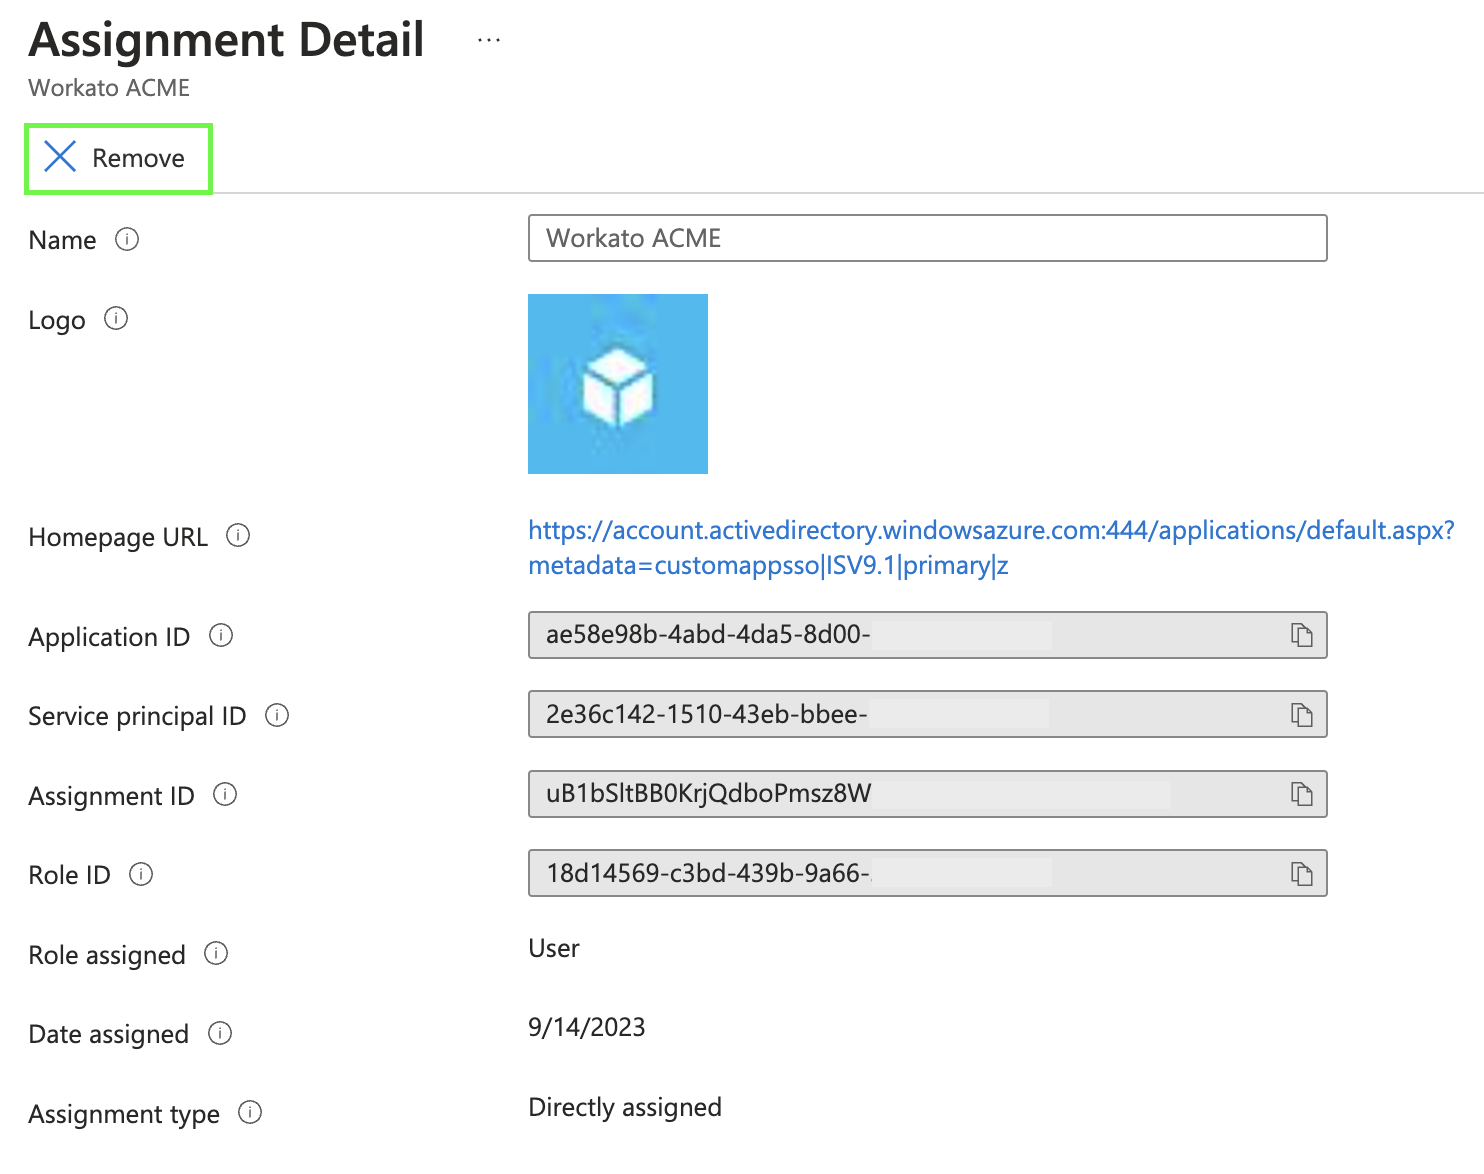
Task: Click the info icon beside Logo
Action: click(116, 318)
